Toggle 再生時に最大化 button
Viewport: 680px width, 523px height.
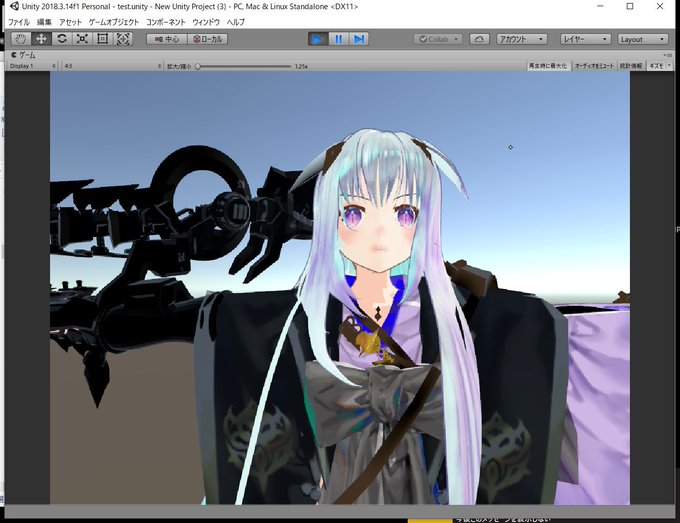pyautogui.click(x=548, y=66)
